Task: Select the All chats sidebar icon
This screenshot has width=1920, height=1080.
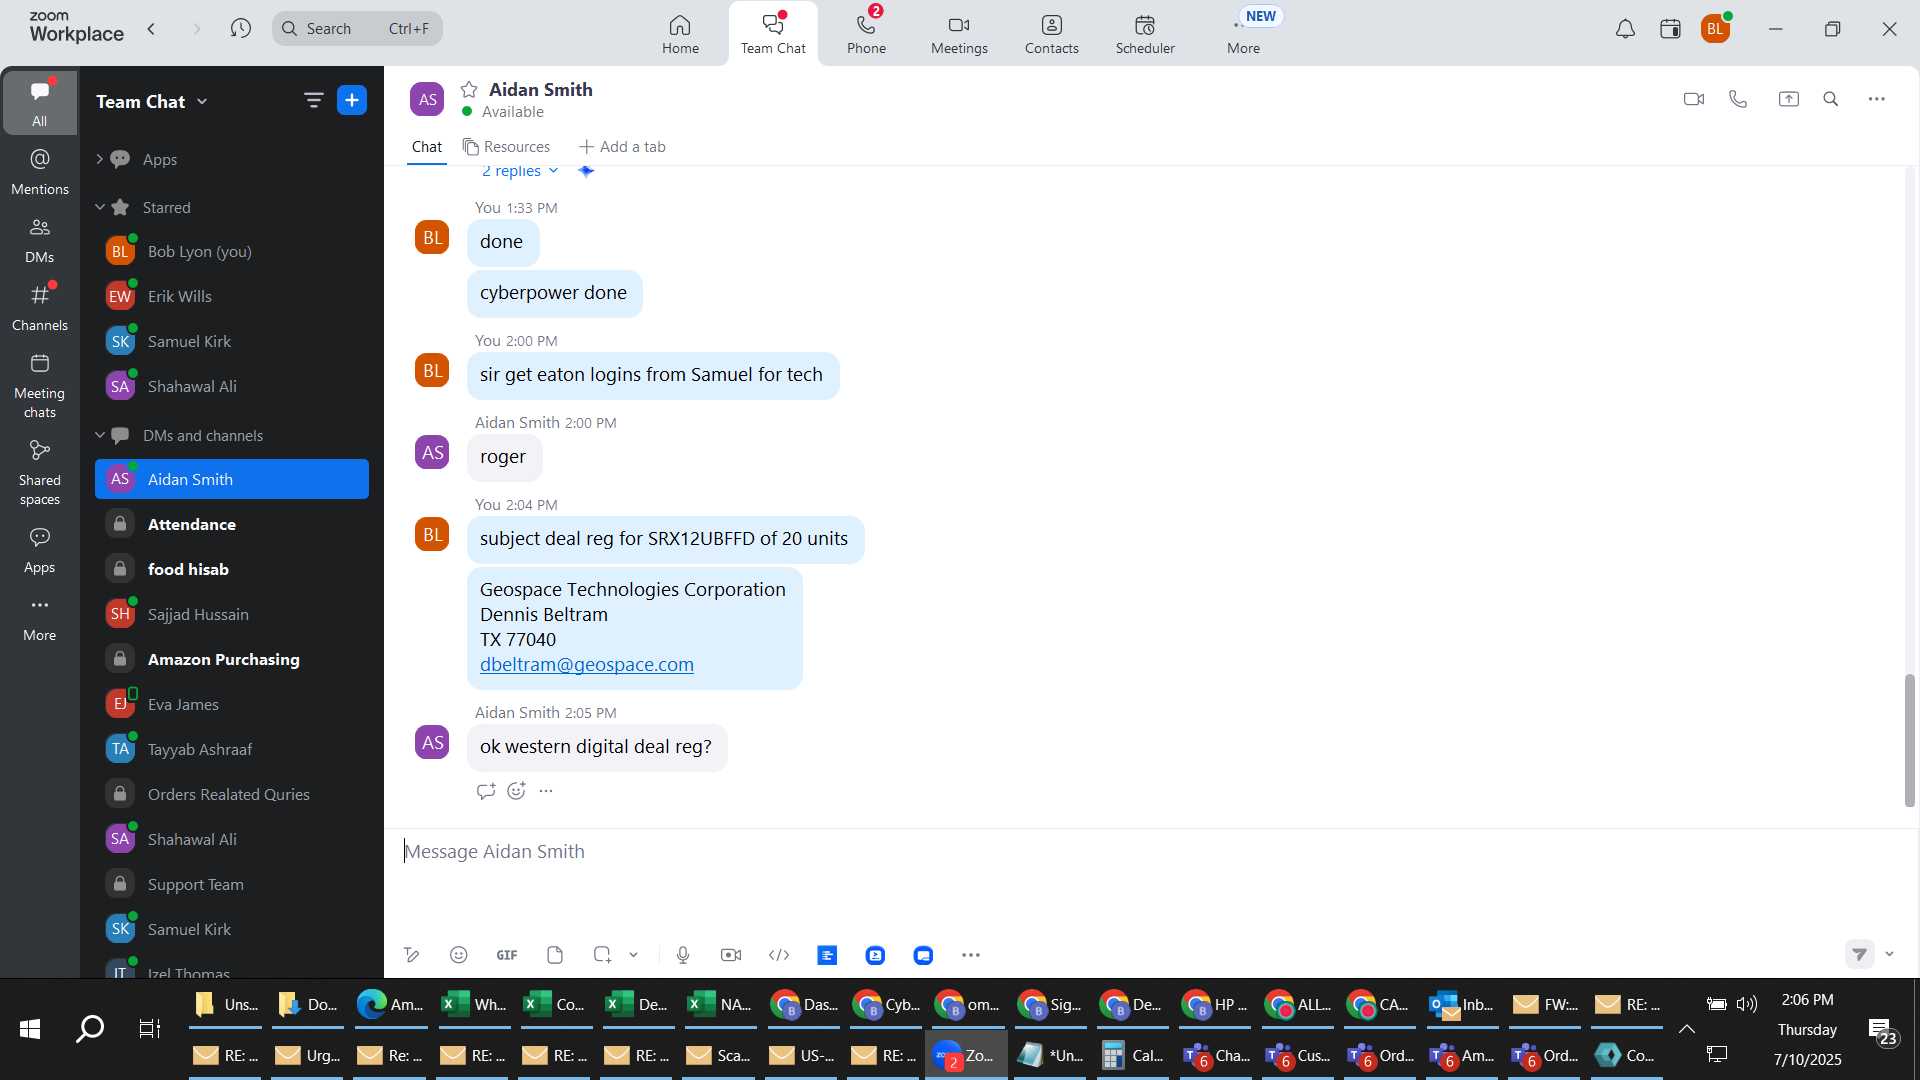Action: pyautogui.click(x=39, y=103)
